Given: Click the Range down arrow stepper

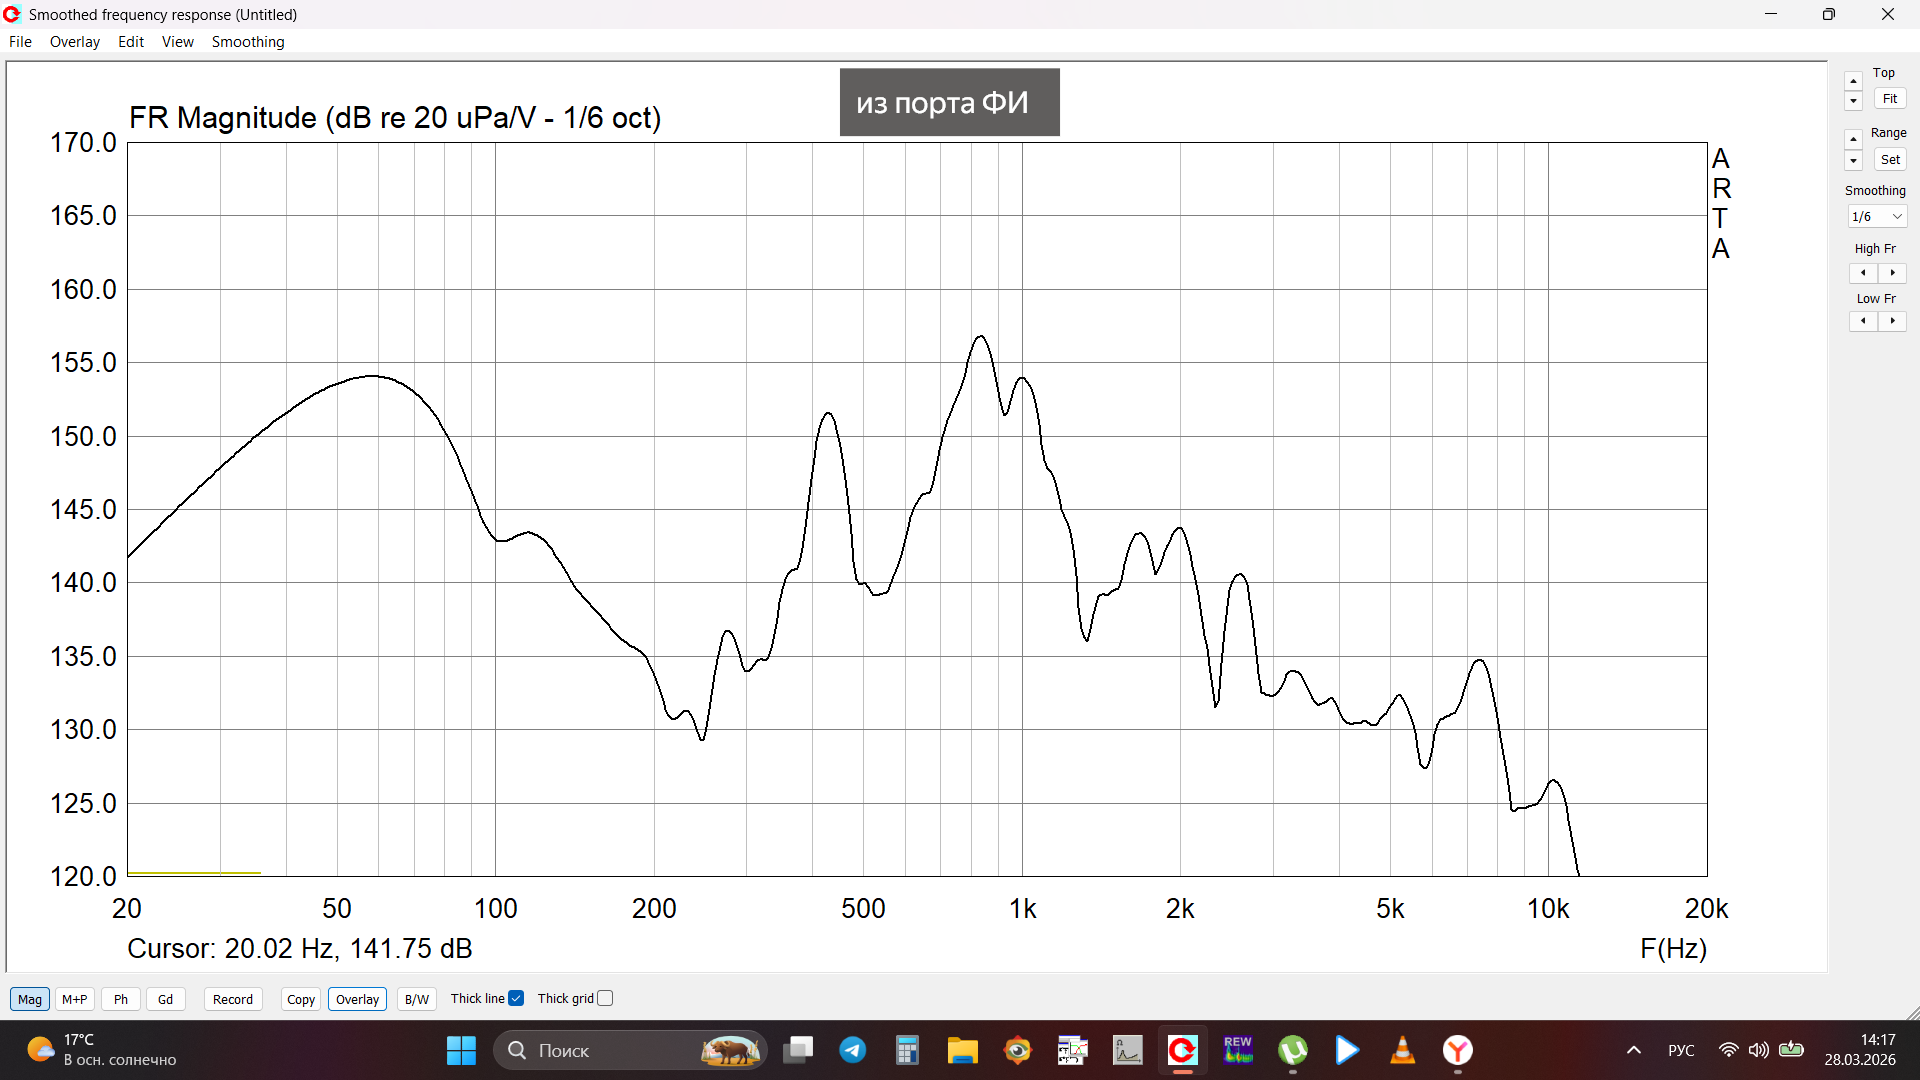Looking at the screenshot, I should point(1853,161).
